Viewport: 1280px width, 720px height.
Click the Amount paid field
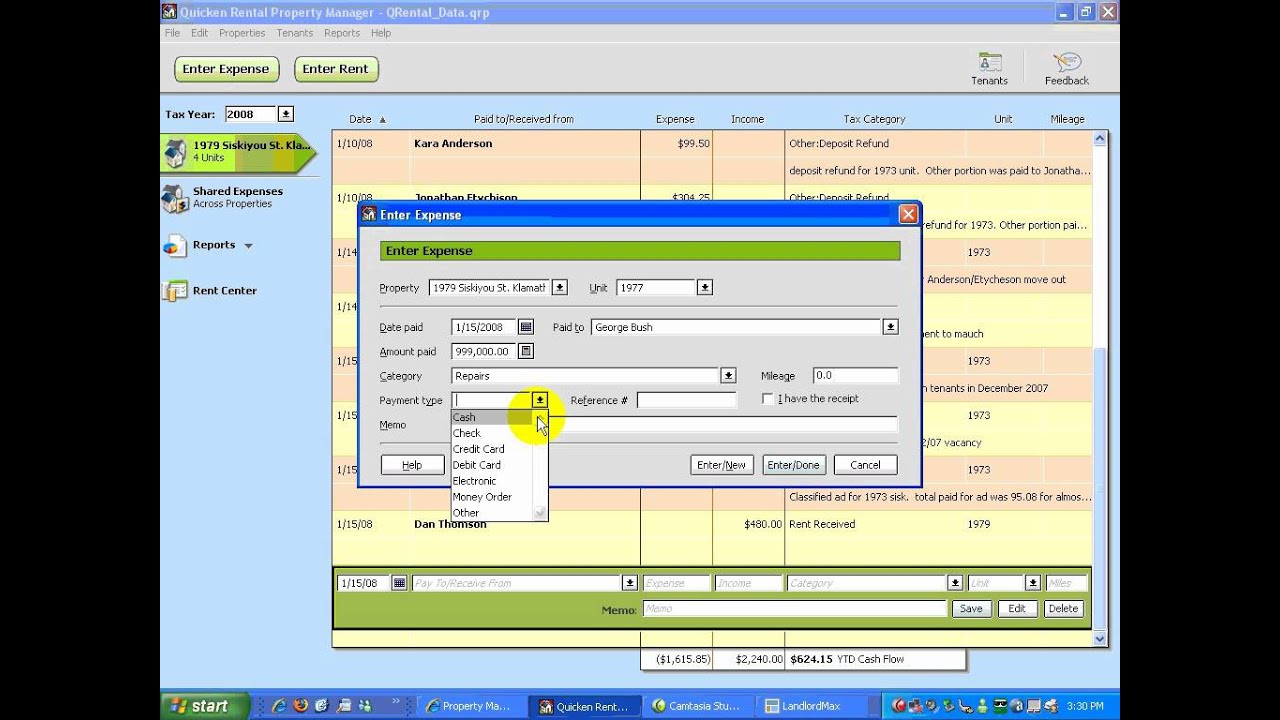[484, 351]
